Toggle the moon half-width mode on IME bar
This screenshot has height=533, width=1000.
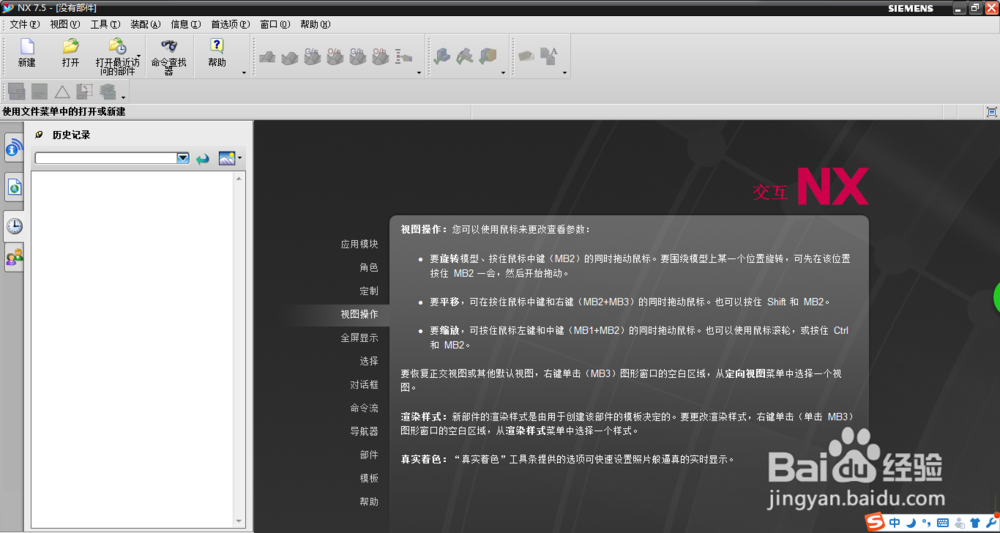coord(913,523)
